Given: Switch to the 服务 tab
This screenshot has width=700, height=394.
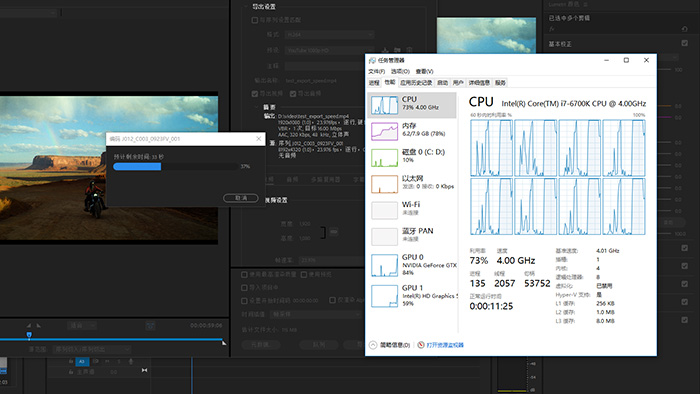Looking at the screenshot, I should (x=500, y=83).
